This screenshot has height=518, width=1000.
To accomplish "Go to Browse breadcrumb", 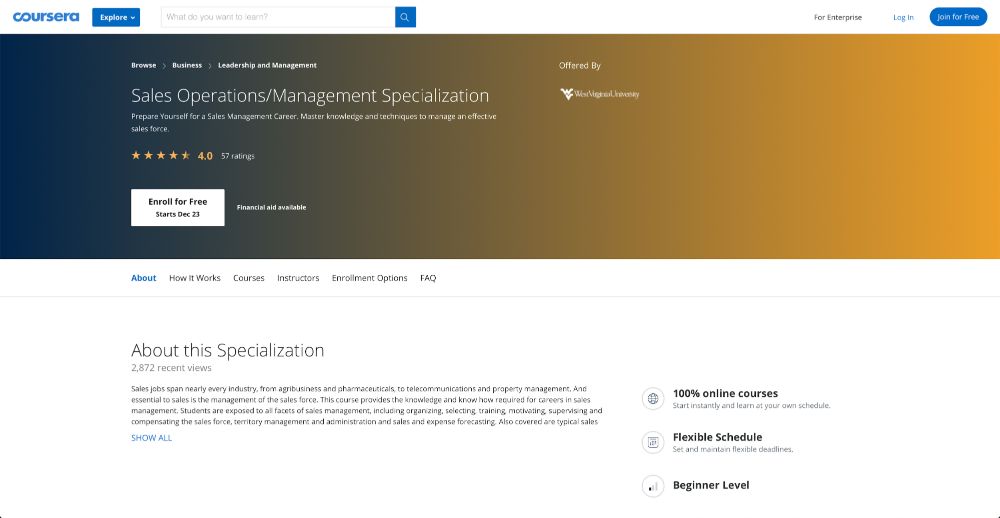I will tap(143, 65).
